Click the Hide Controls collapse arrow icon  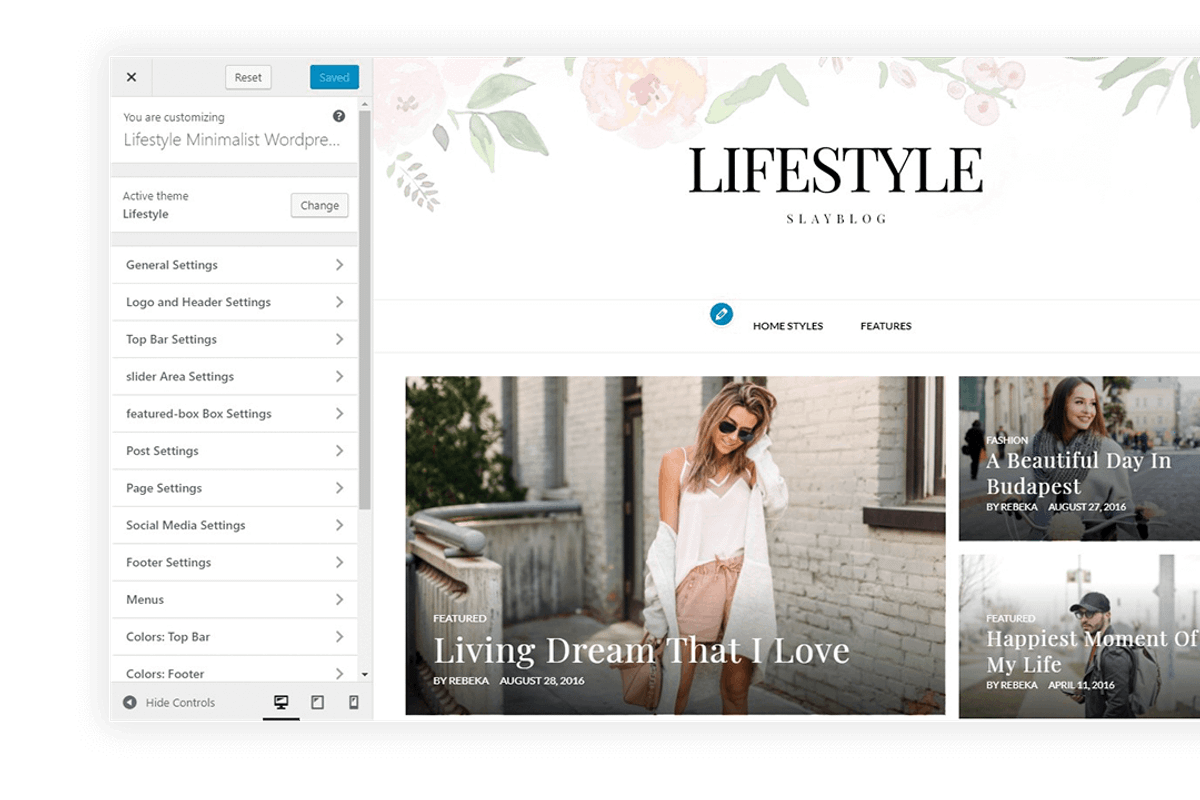130,703
